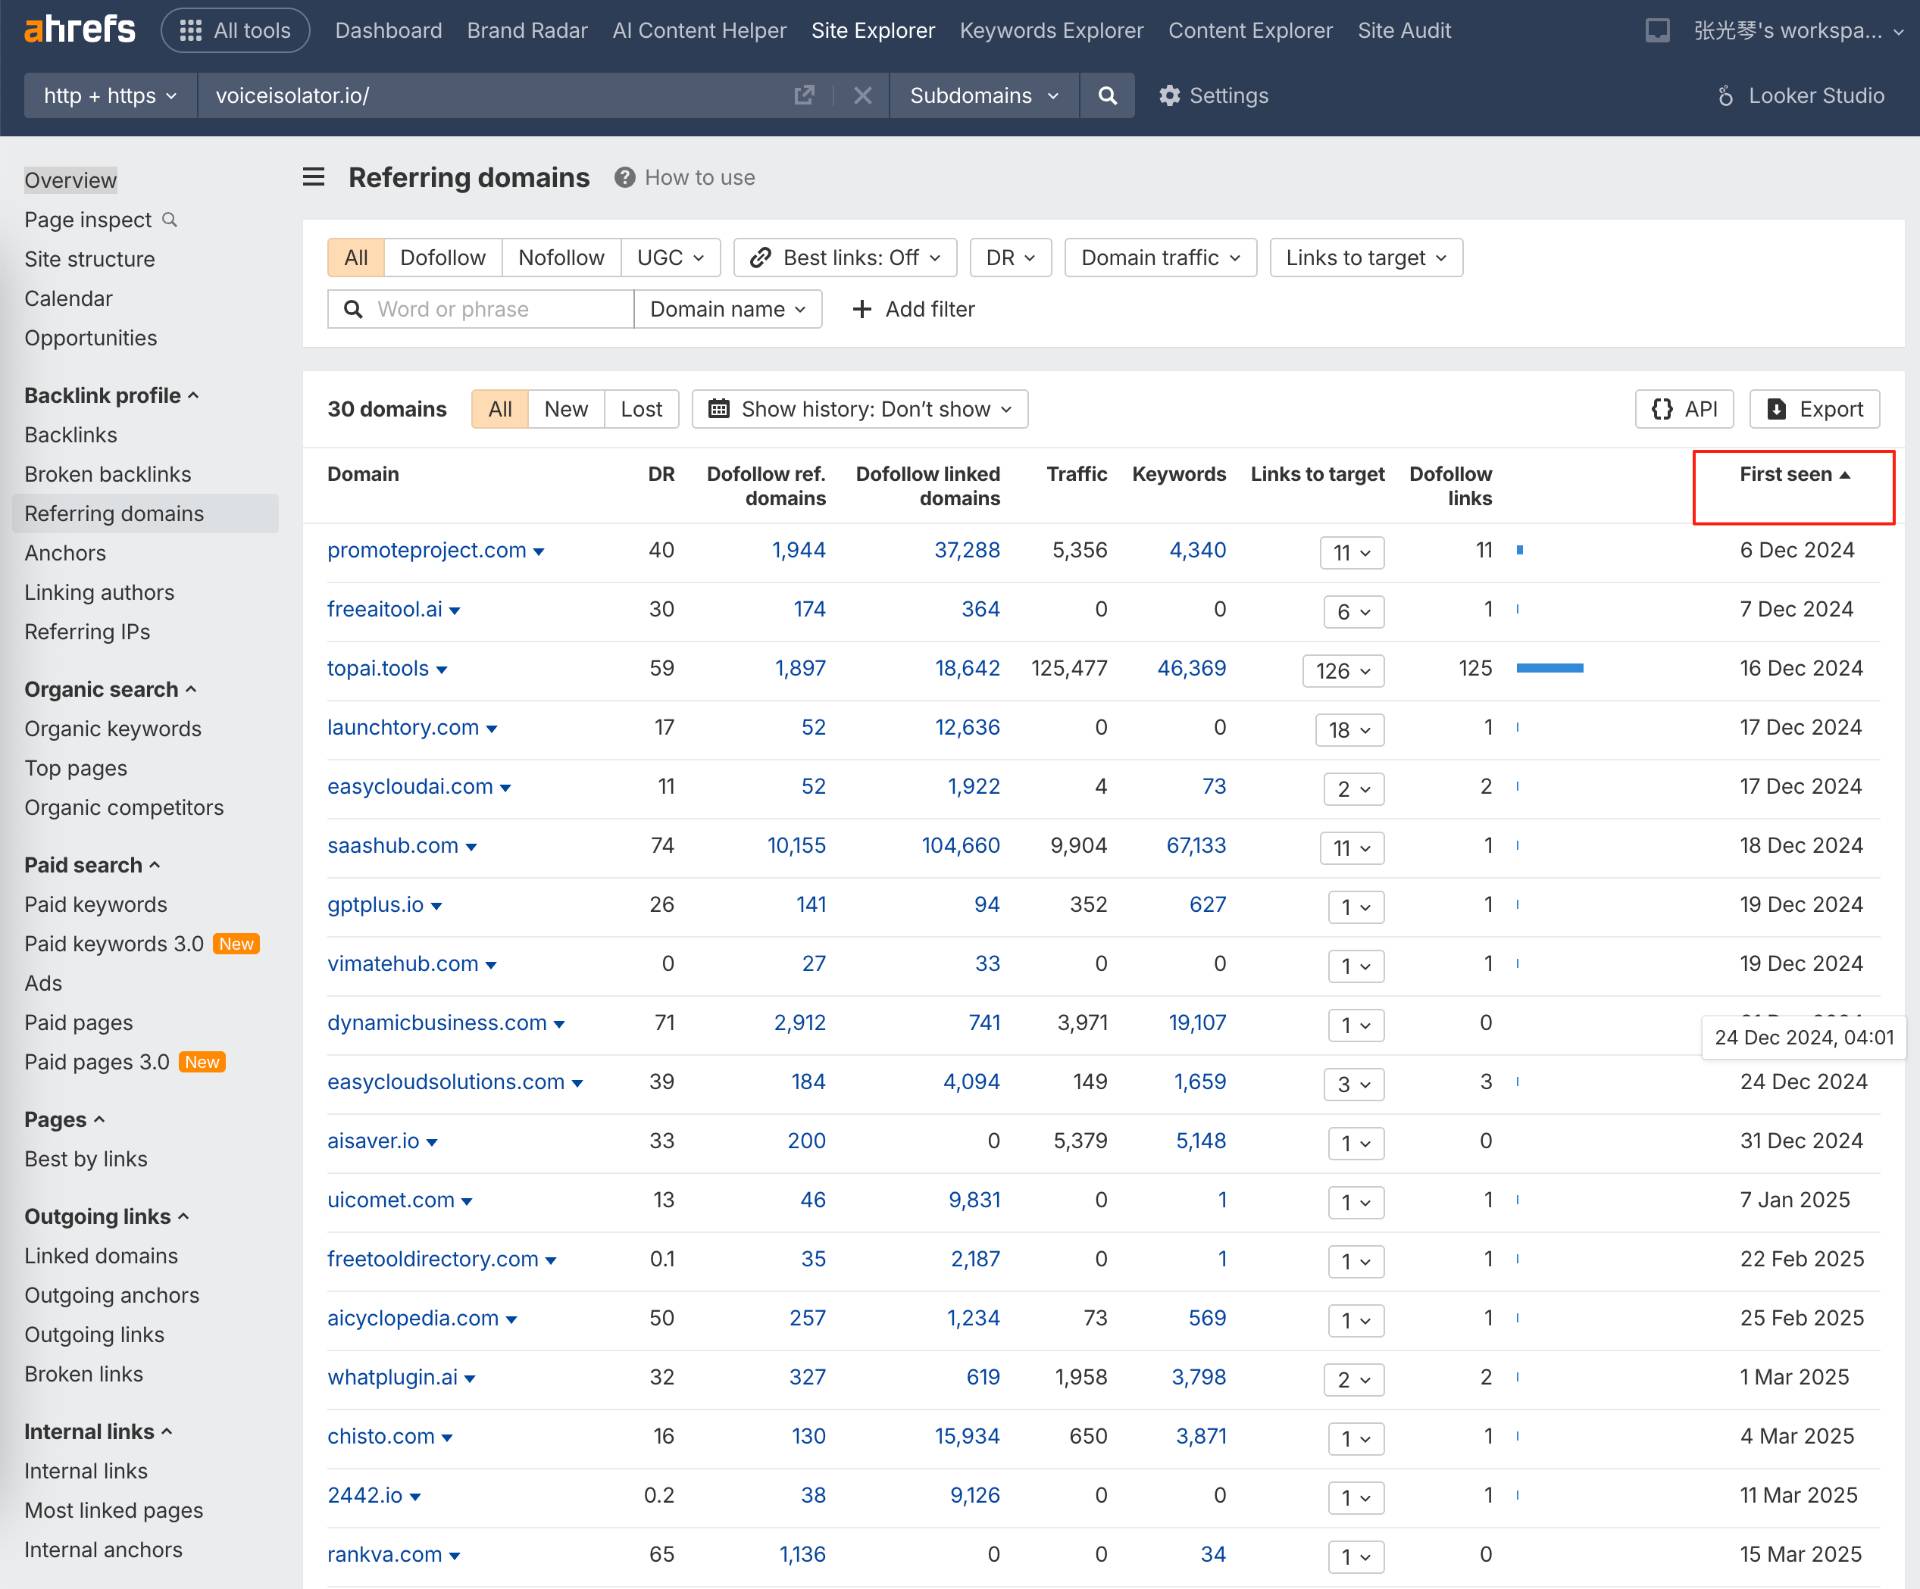Open the Best links: Off dropdown
The width and height of the screenshot is (1920, 1589).
[x=845, y=257]
